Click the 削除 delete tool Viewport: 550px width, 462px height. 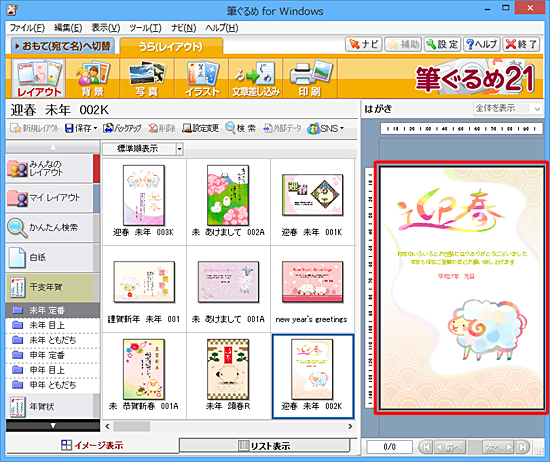click(x=162, y=128)
